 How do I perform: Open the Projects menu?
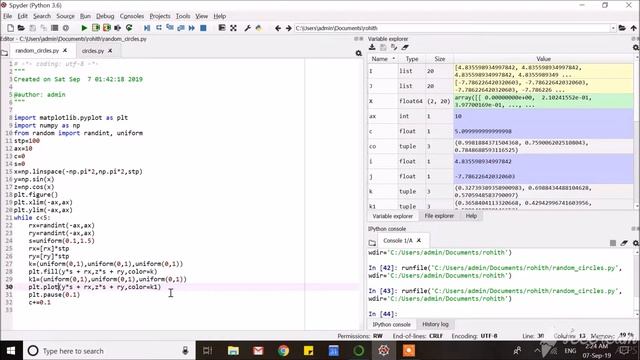point(160,16)
